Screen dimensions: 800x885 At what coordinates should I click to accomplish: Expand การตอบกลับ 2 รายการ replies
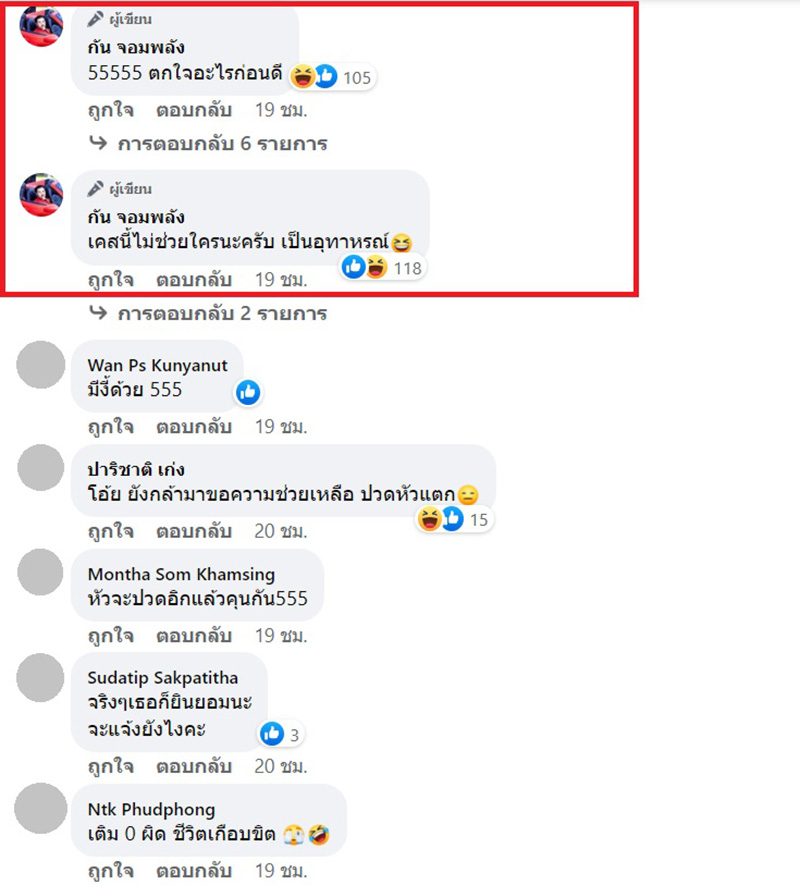pyautogui.click(x=222, y=313)
